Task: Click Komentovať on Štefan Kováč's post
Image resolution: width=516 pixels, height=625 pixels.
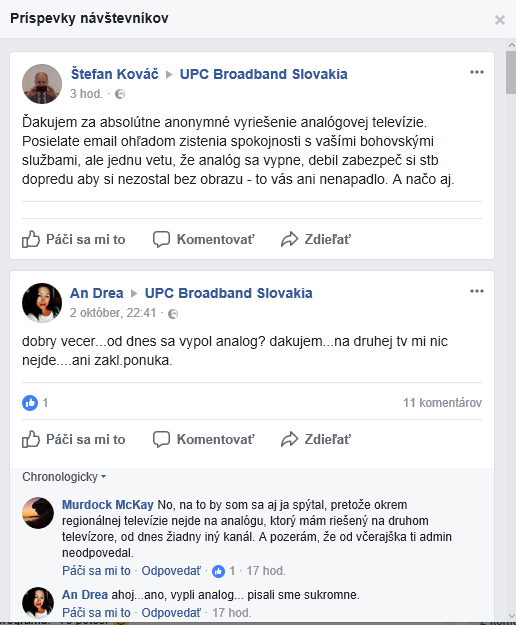Action: tap(204, 239)
